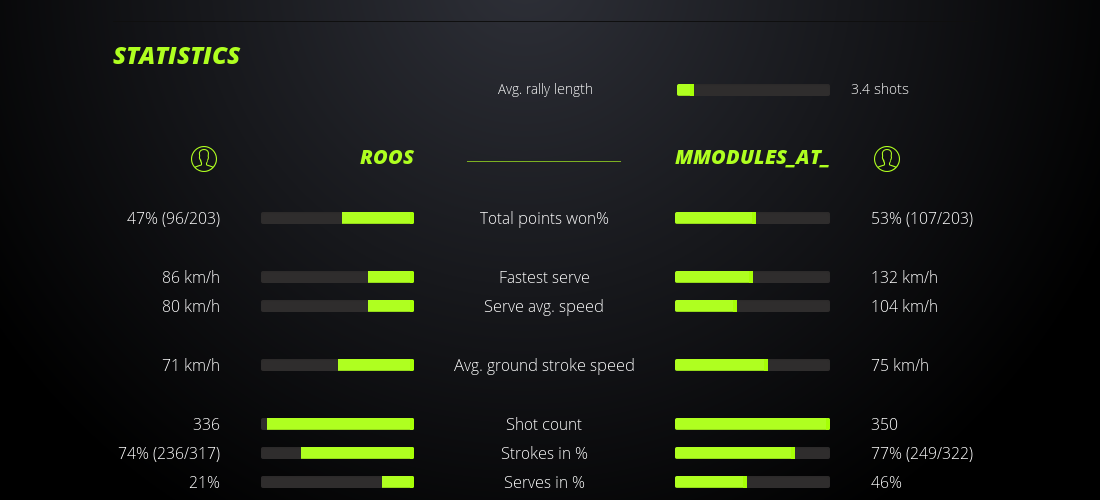Viewport: 1100px width, 500px height.
Task: Click MMODULES_AT_'s Fastest serve bar
Action: (x=752, y=277)
